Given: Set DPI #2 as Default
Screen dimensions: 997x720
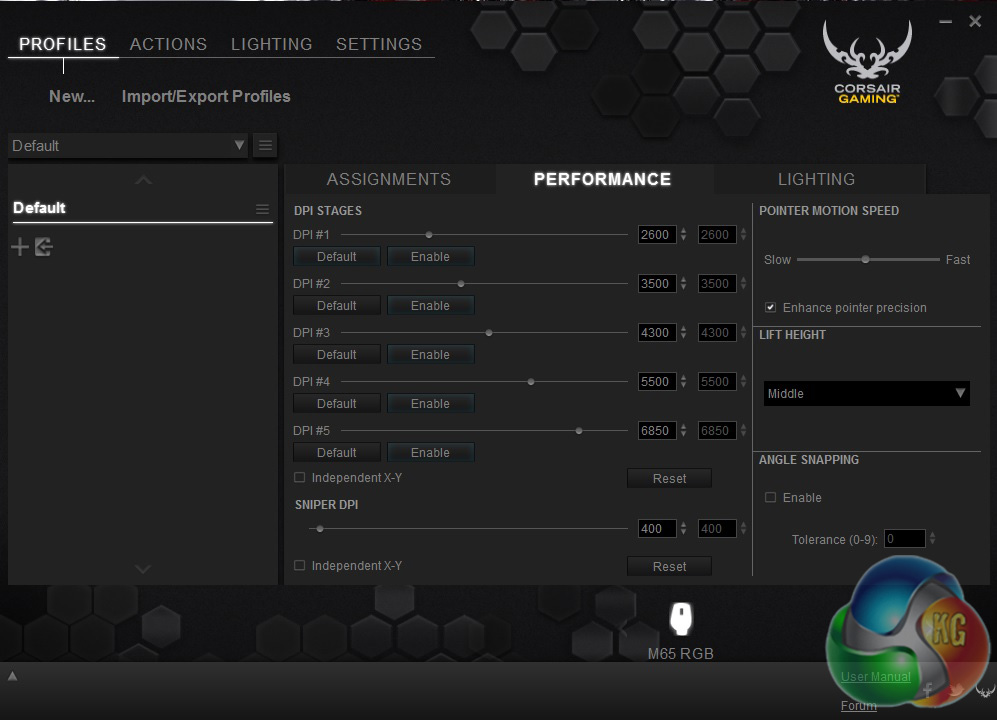Looking at the screenshot, I should (337, 306).
